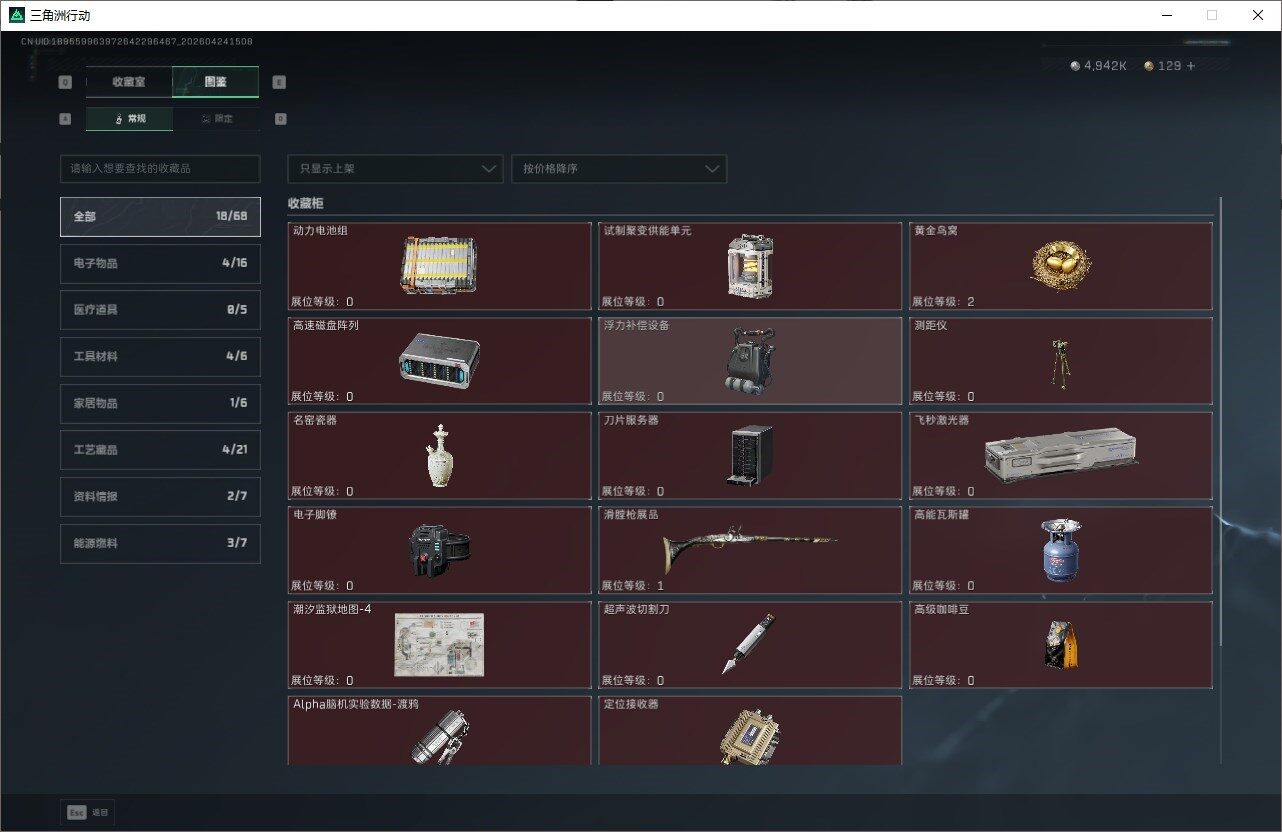Click the plus icon to add currency
Screen dimensions: 1282x832
[1190, 66]
